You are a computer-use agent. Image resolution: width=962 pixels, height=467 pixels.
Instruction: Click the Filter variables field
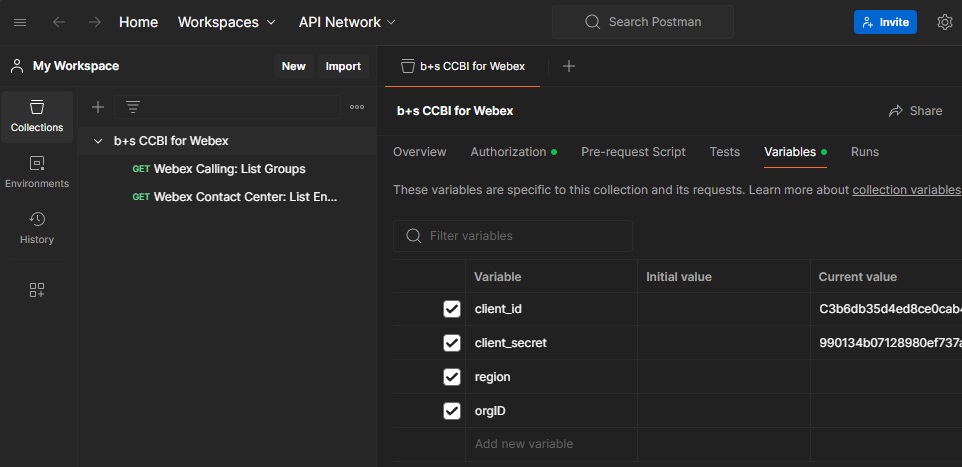[512, 236]
